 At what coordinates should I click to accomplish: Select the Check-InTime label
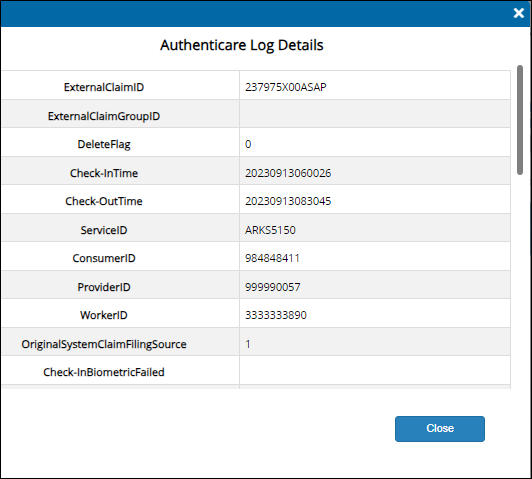(x=104, y=173)
